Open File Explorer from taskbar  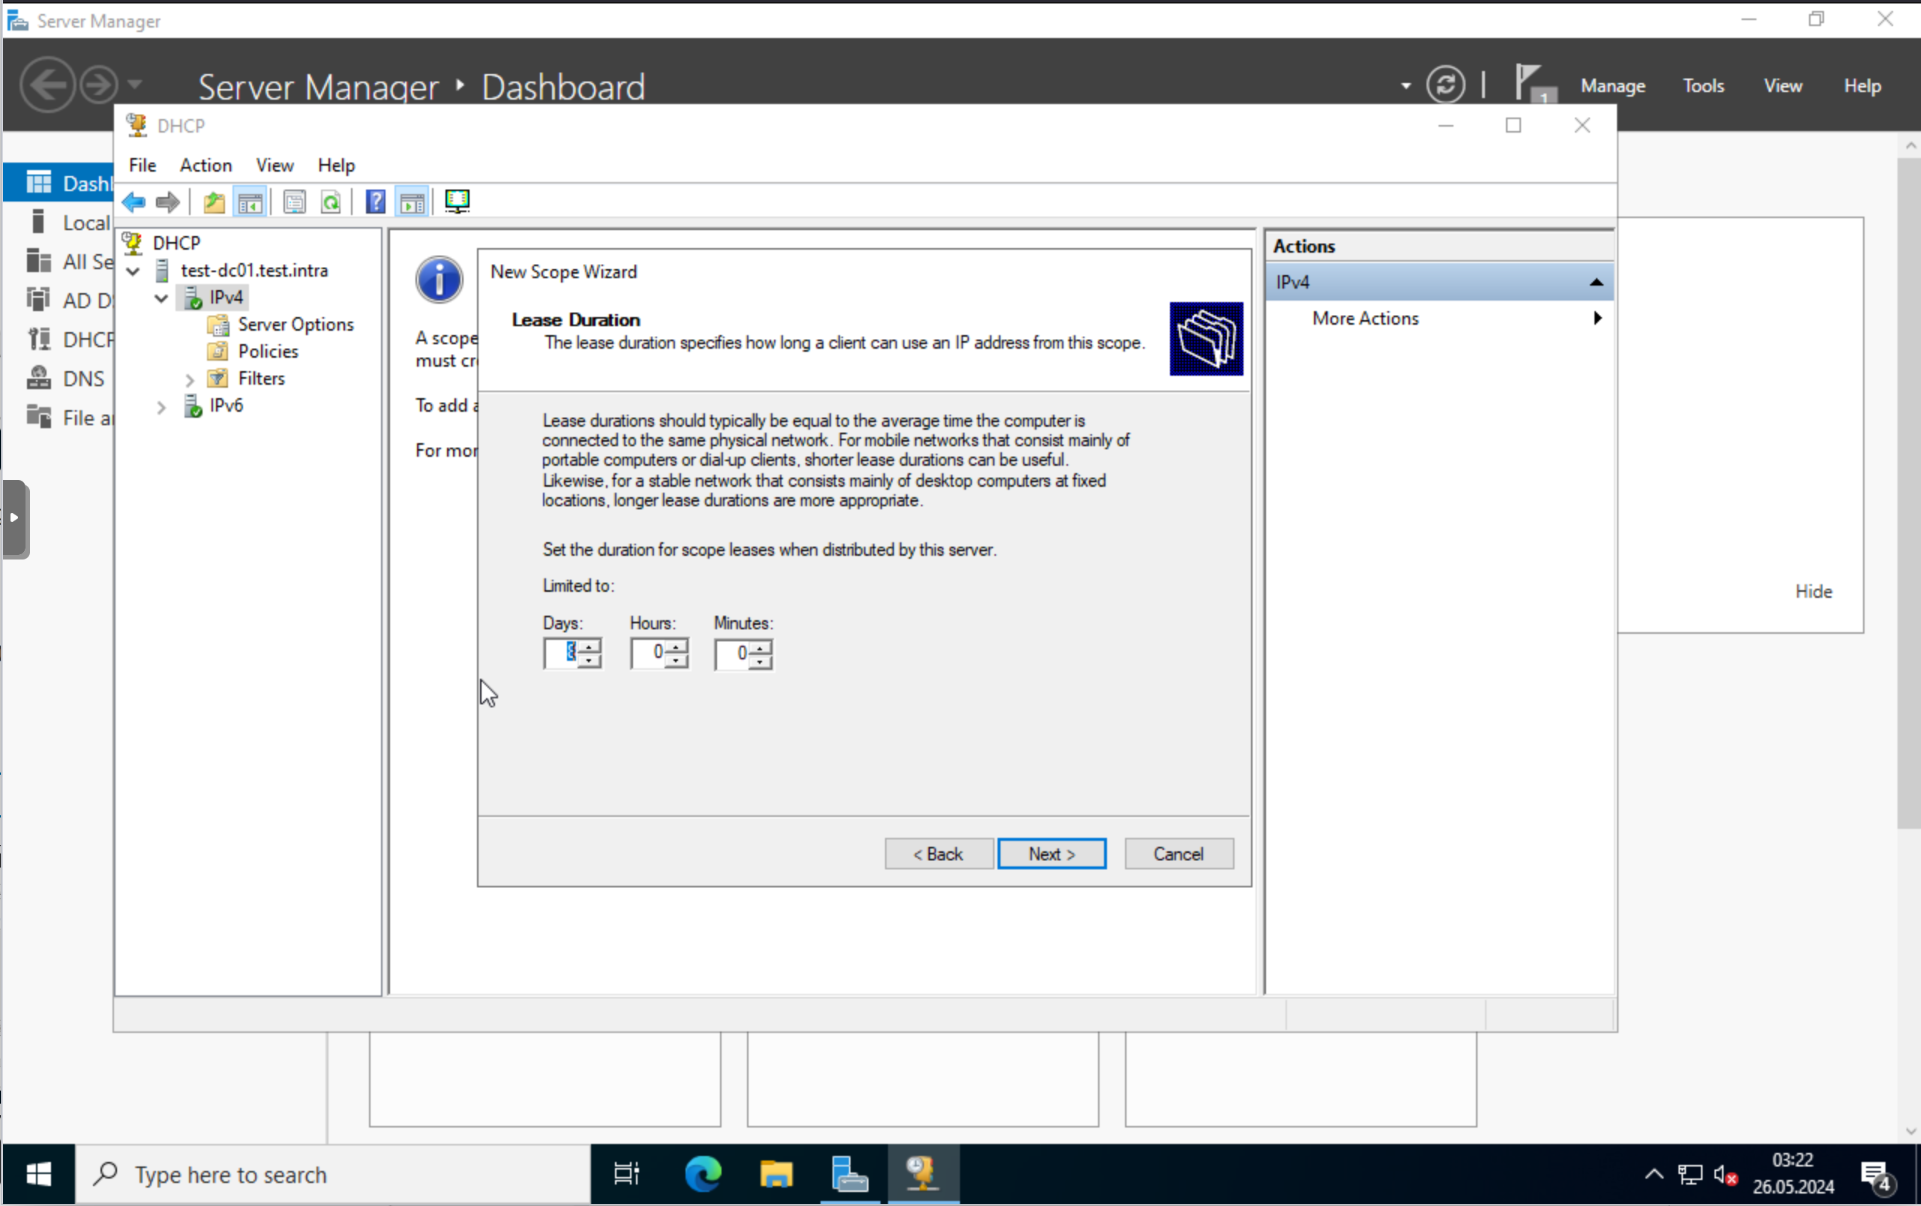[x=776, y=1174]
